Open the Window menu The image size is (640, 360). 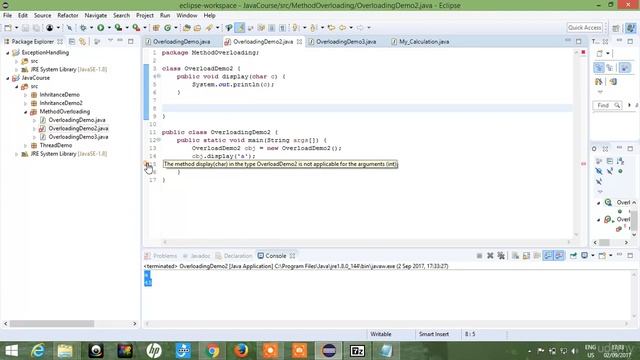click(187, 16)
